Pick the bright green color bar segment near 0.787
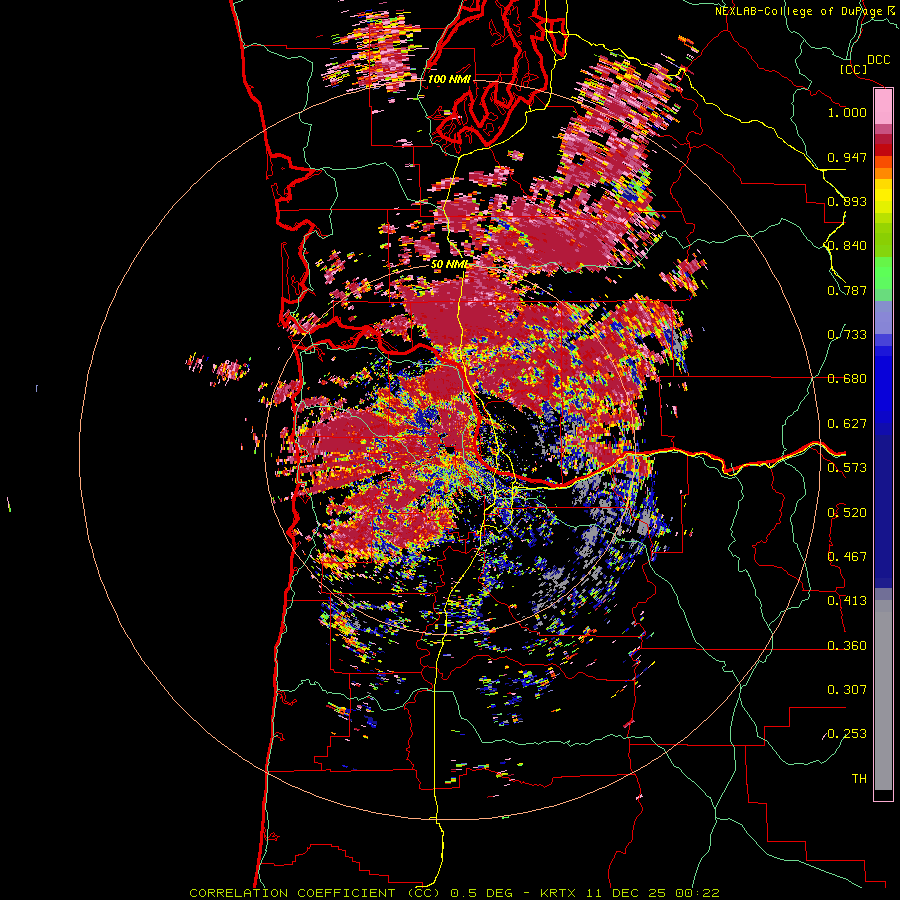The width and height of the screenshot is (900, 900). point(883,273)
